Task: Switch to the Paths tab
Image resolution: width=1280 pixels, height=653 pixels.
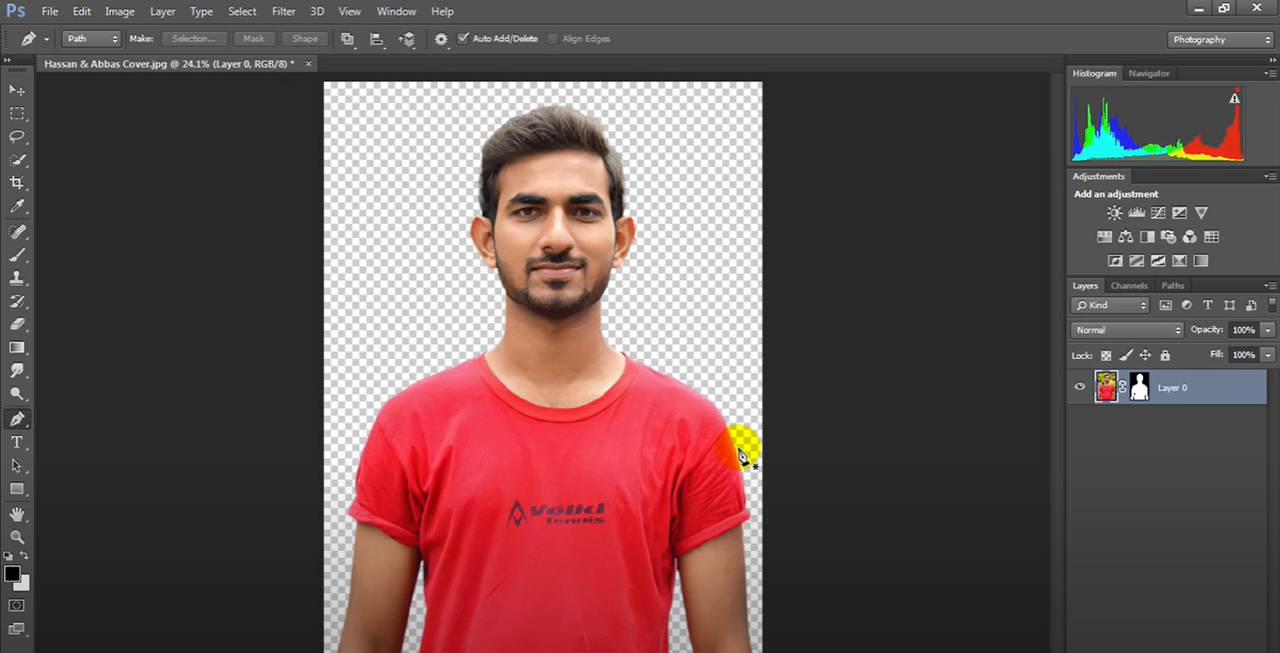Action: point(1173,286)
